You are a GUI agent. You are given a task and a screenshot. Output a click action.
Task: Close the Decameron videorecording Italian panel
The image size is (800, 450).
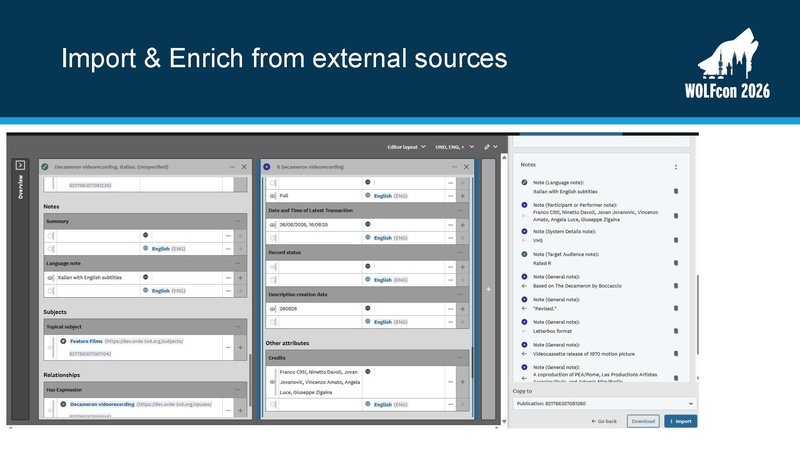pyautogui.click(x=244, y=167)
